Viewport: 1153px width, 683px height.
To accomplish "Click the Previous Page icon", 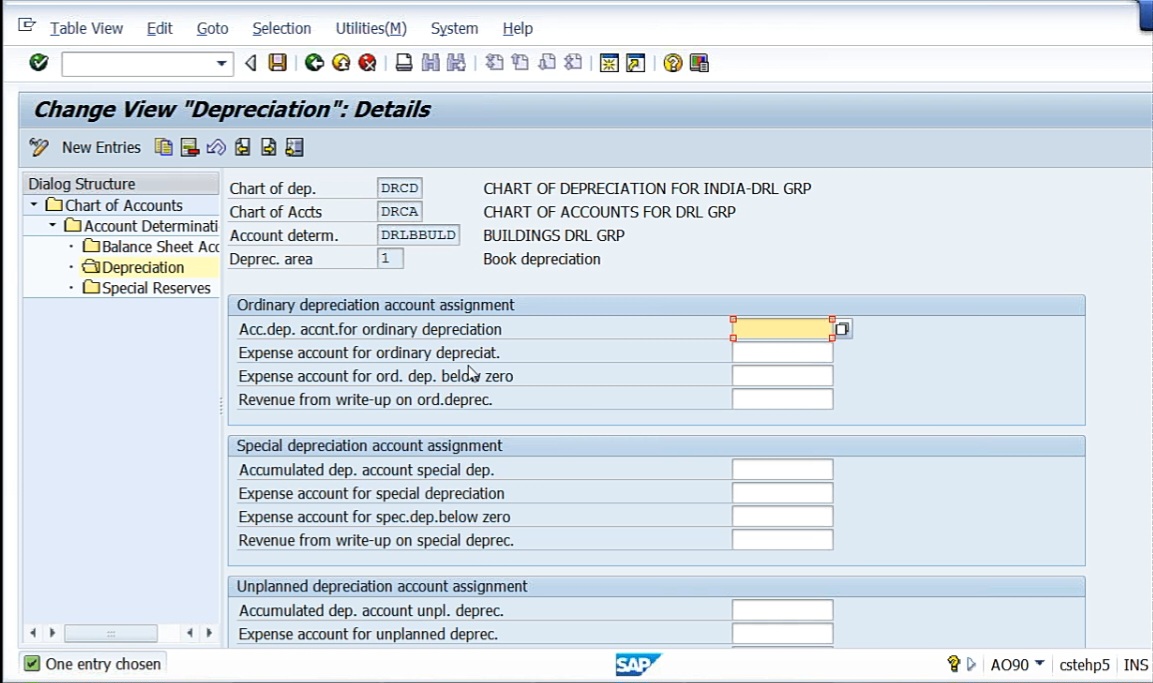I will coord(520,63).
